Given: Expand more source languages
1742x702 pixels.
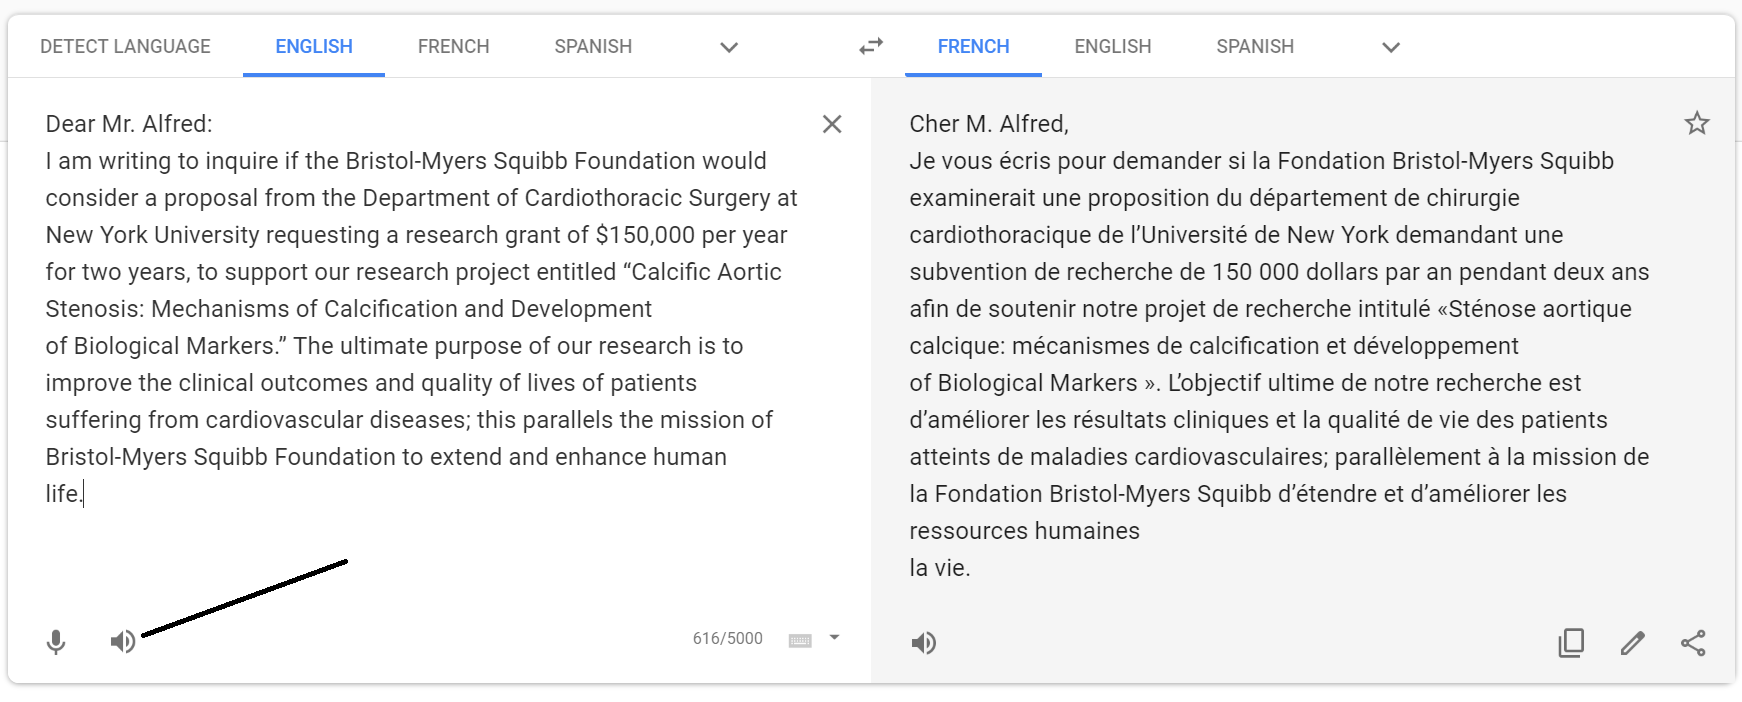Looking at the screenshot, I should coord(729,47).
